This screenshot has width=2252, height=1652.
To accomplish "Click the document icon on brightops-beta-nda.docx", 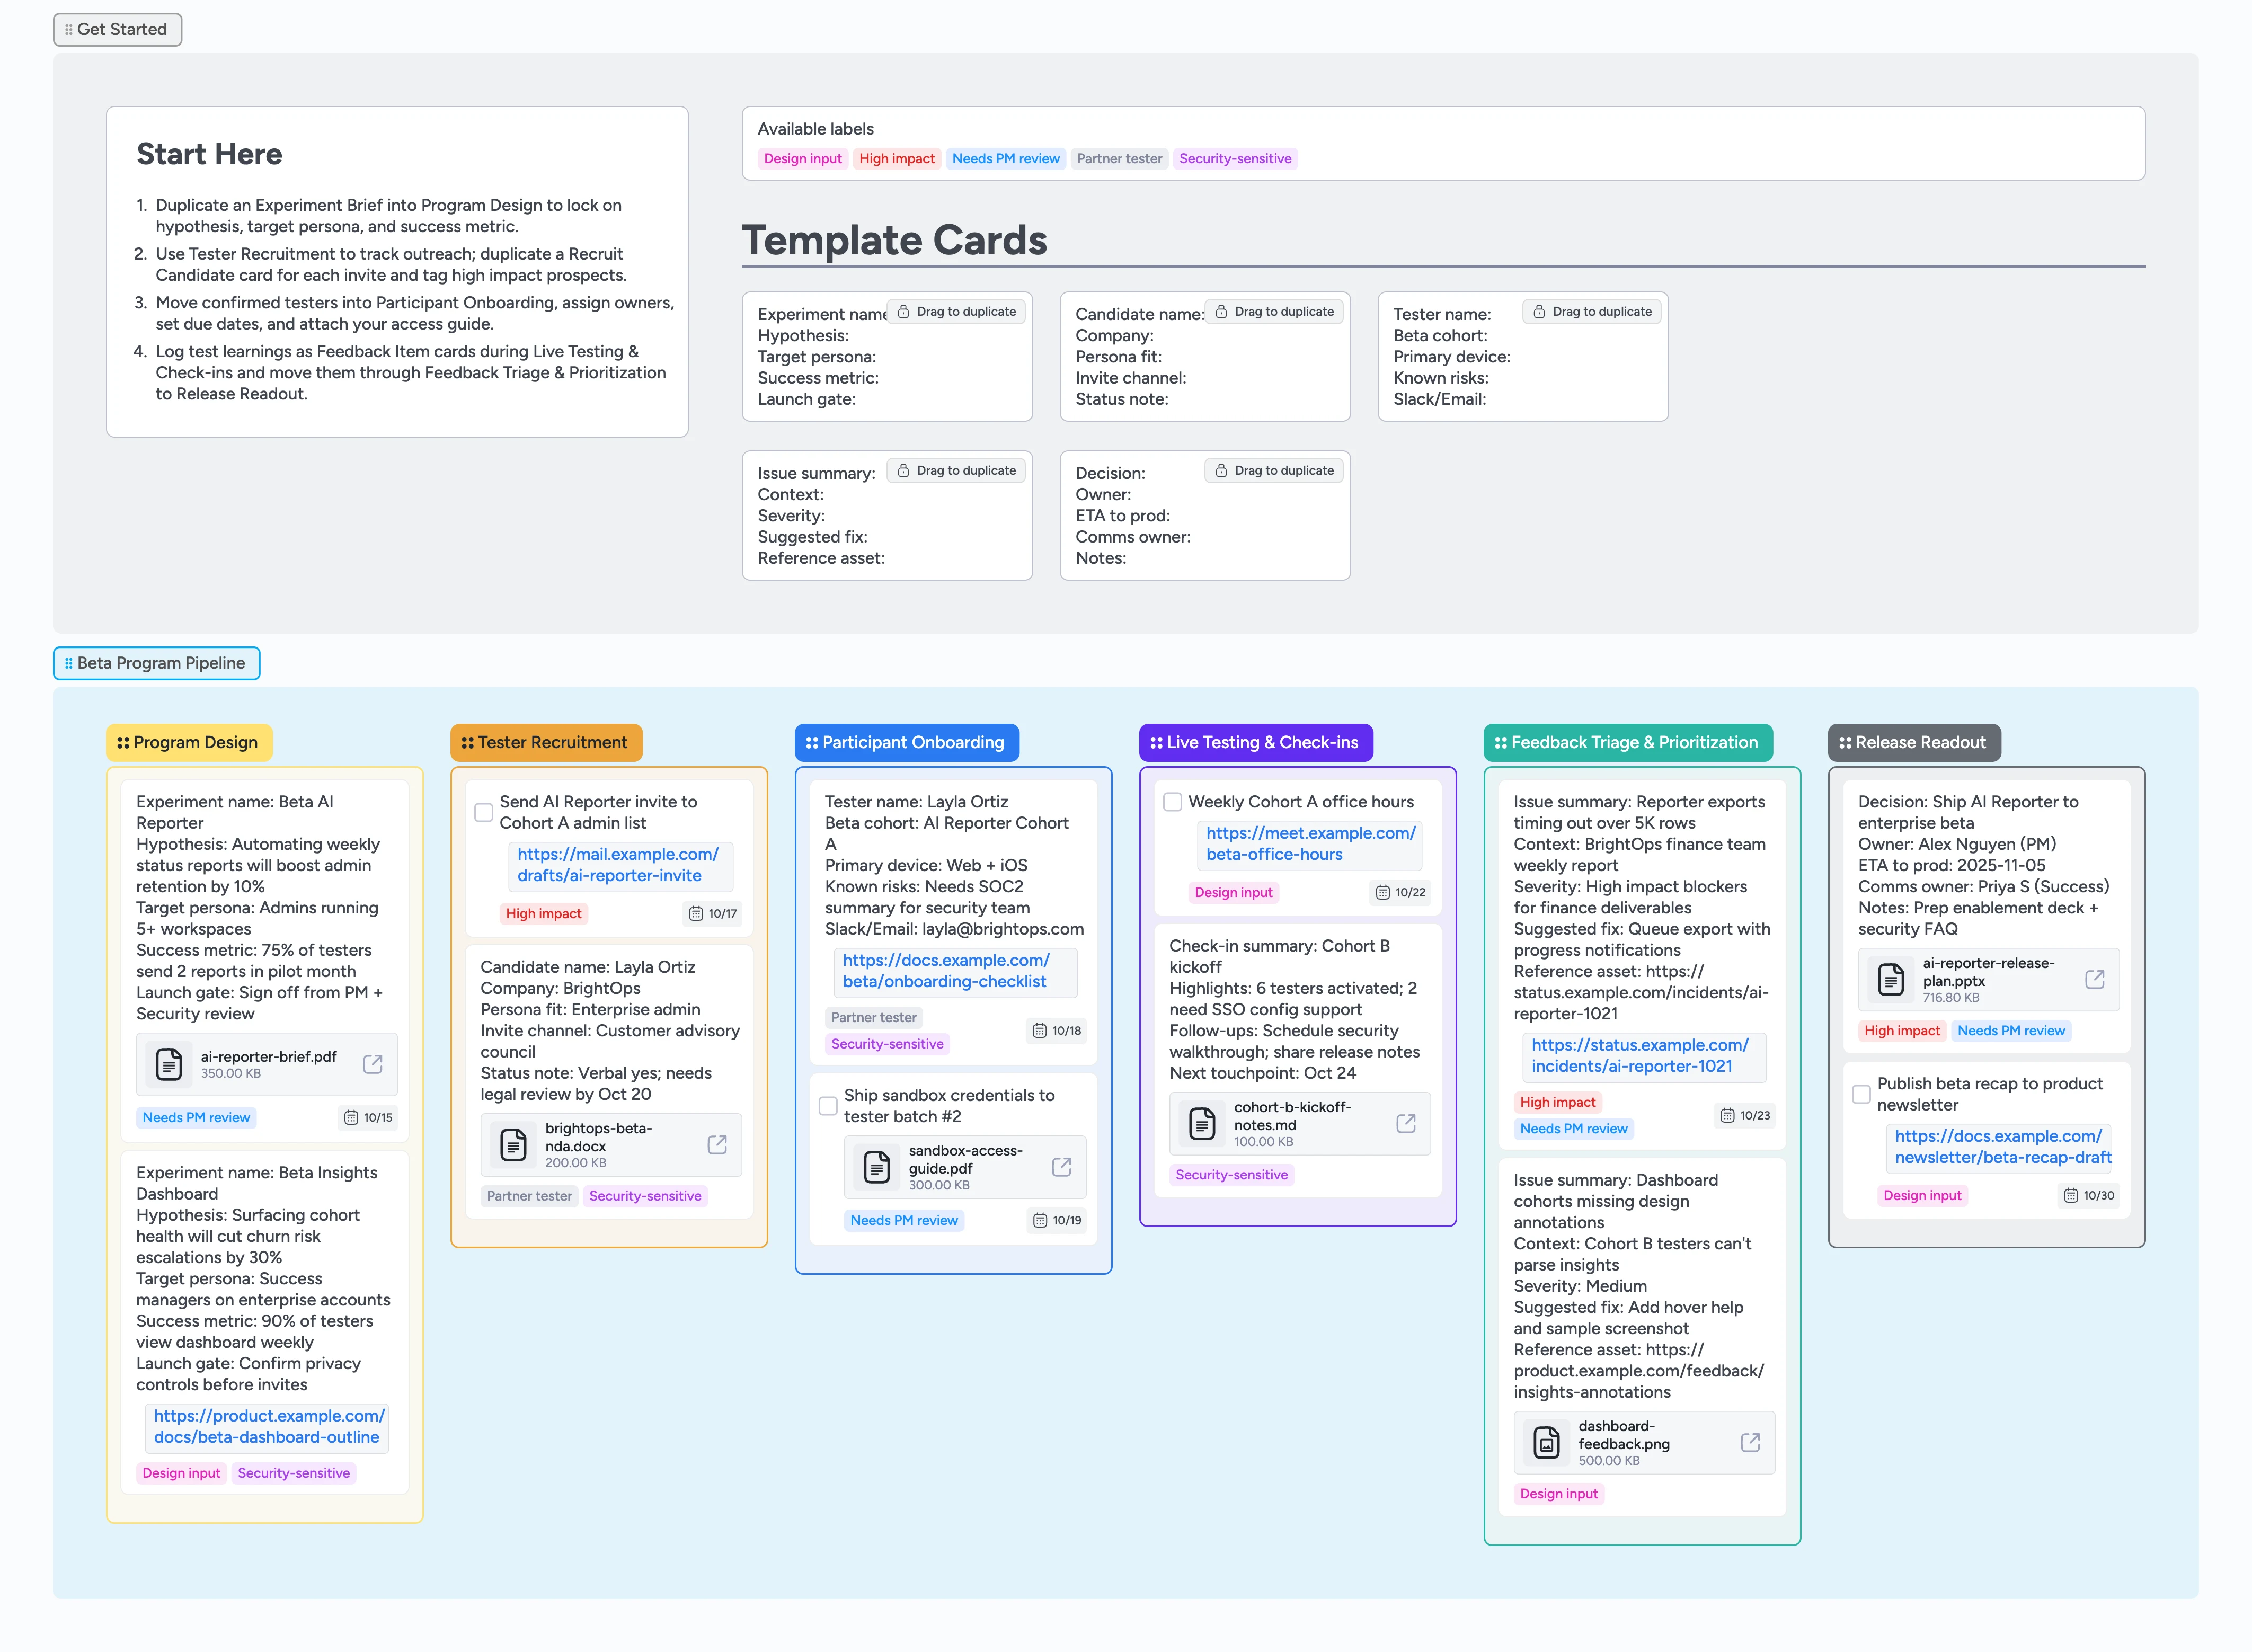I will pos(514,1145).
